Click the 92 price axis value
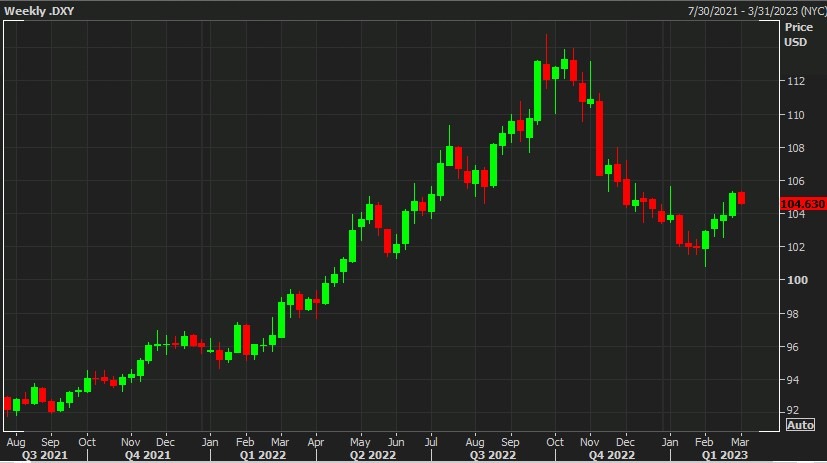The image size is (827, 463). (x=793, y=410)
